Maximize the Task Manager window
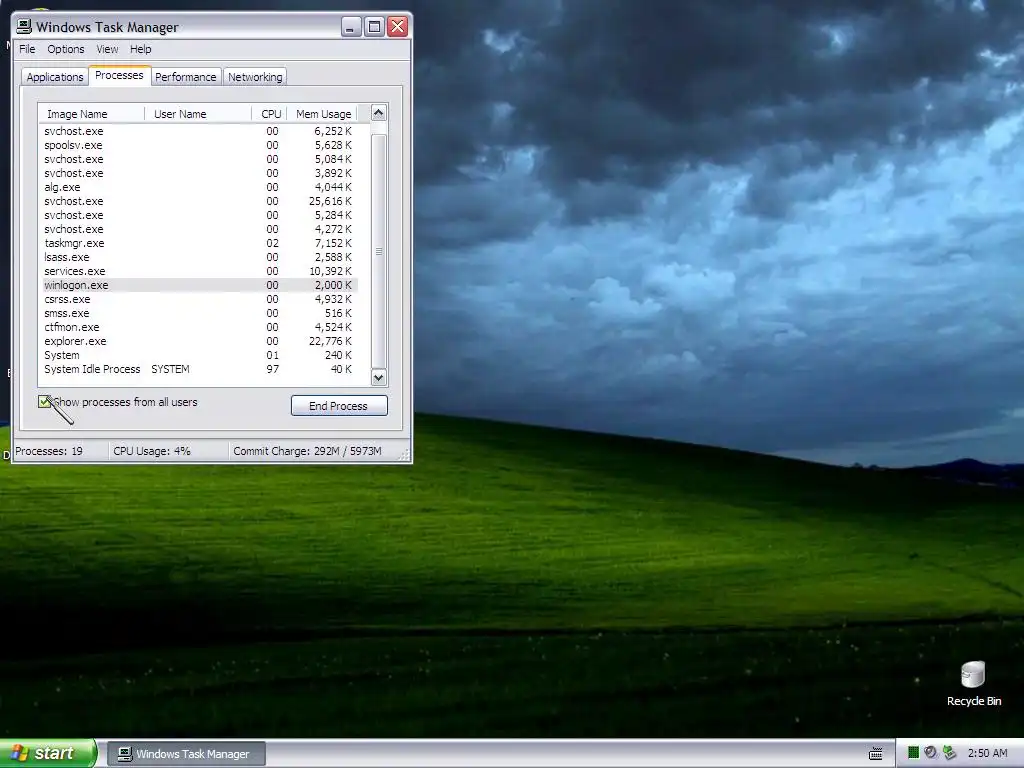The width and height of the screenshot is (1024, 768). (x=374, y=27)
